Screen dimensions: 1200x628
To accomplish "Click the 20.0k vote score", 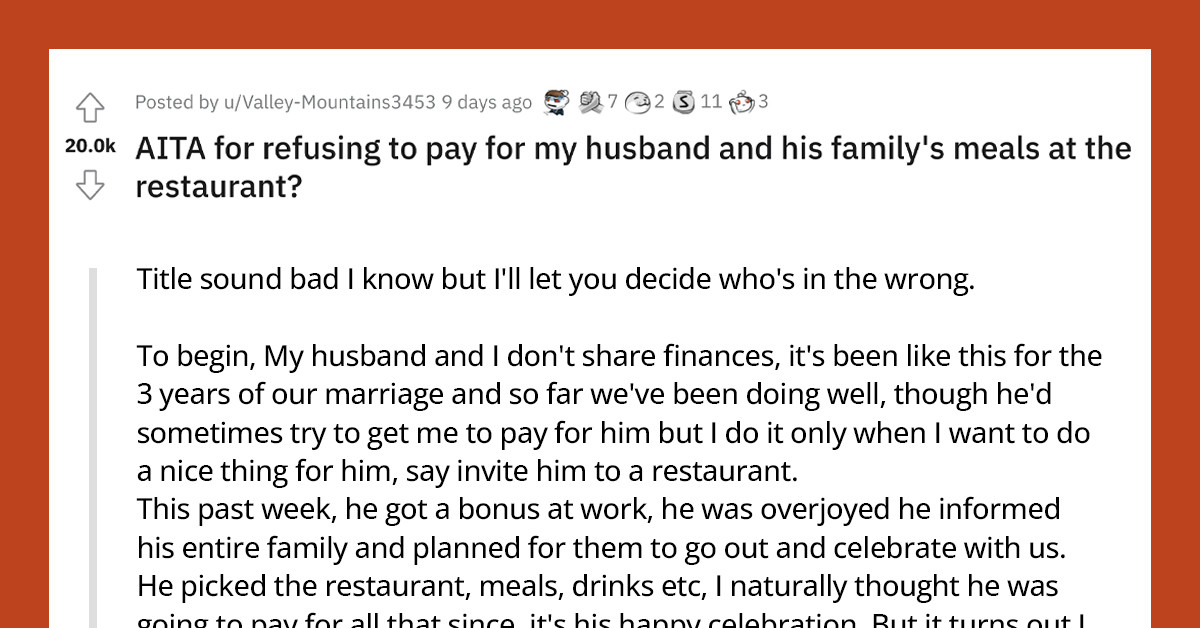I will coord(89,146).
